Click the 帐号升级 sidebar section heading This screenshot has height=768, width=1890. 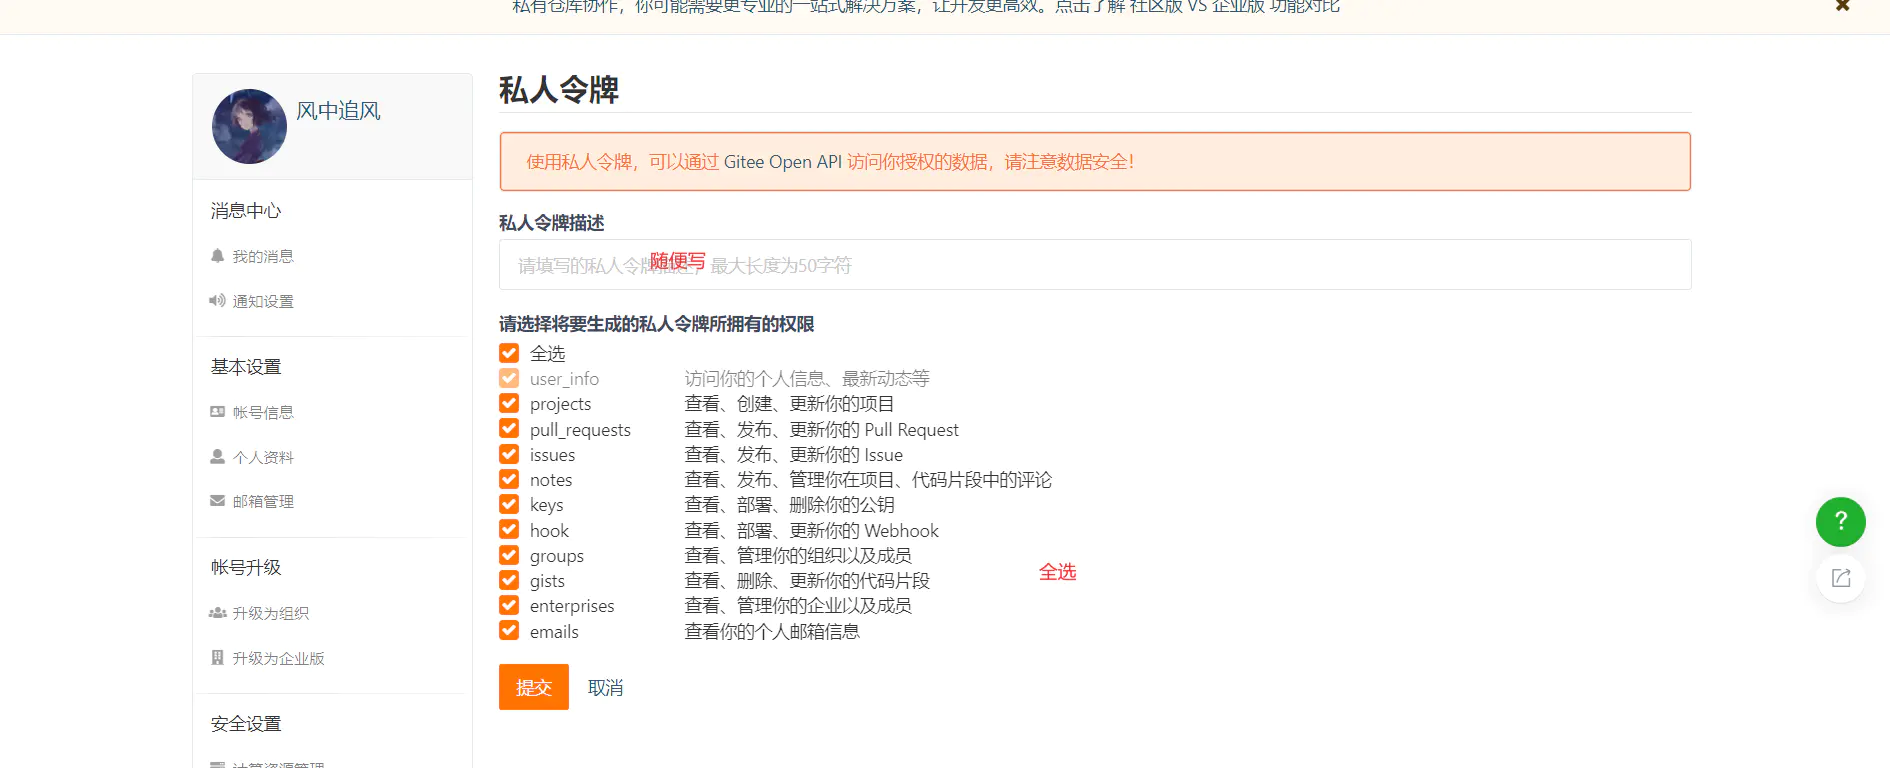(246, 568)
